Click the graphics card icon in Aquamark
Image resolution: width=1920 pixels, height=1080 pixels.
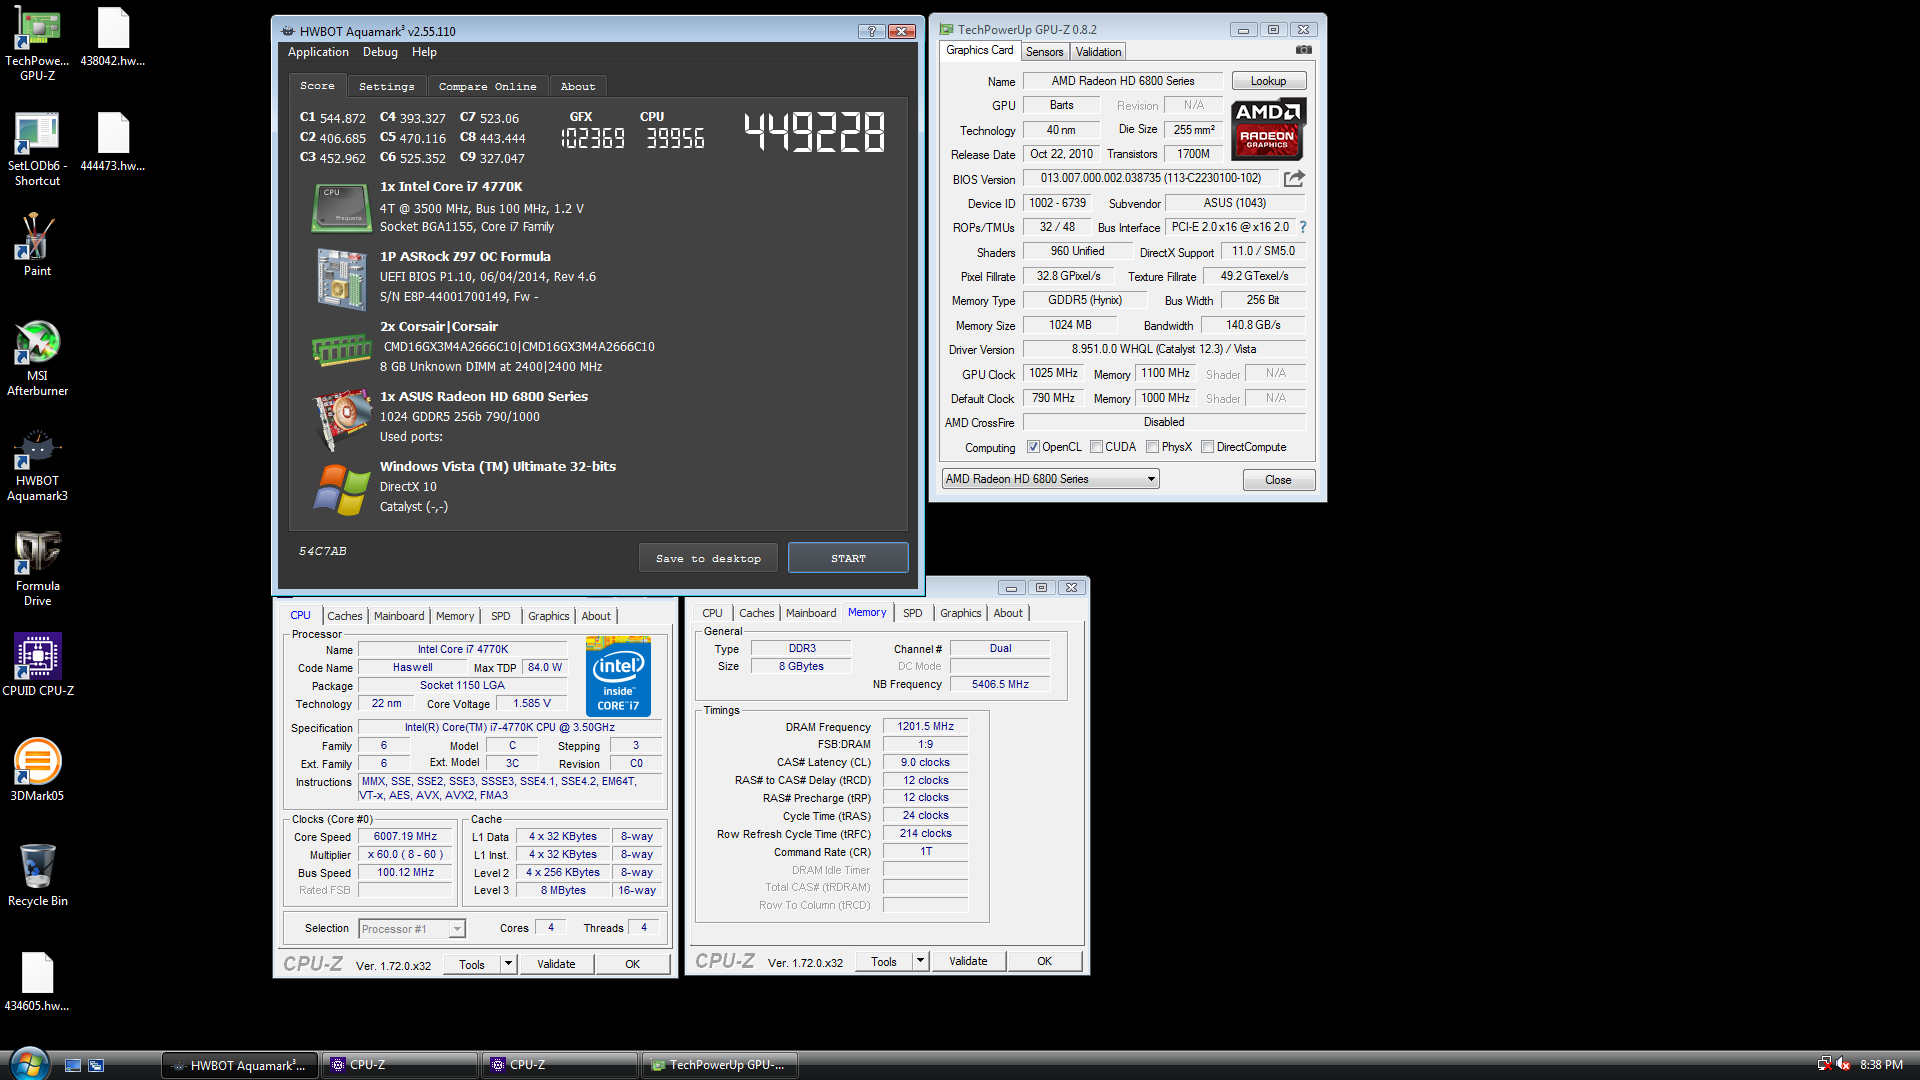pos(342,420)
